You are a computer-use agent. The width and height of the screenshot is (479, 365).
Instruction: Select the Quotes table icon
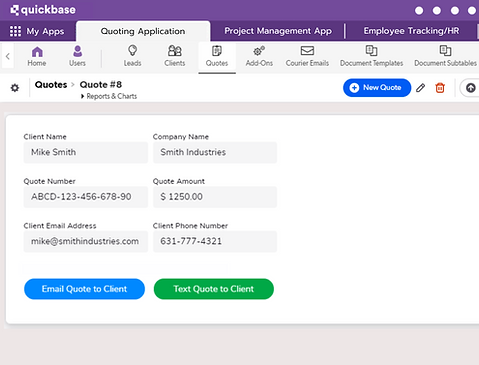(217, 51)
